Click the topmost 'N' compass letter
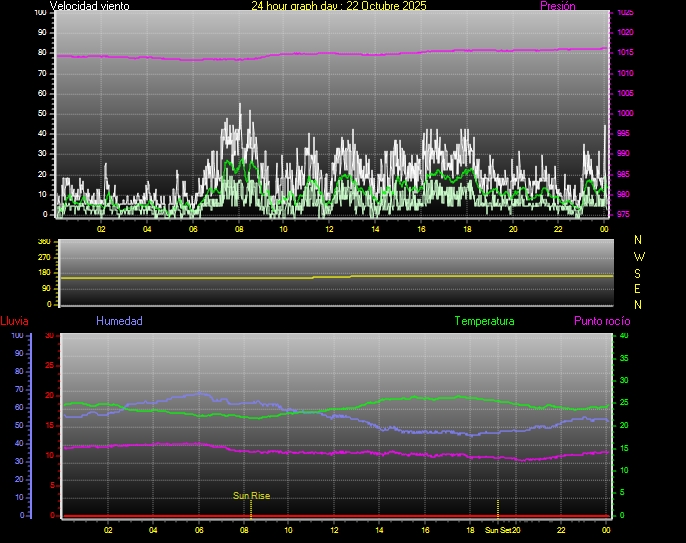686x543 pixels. click(639, 240)
